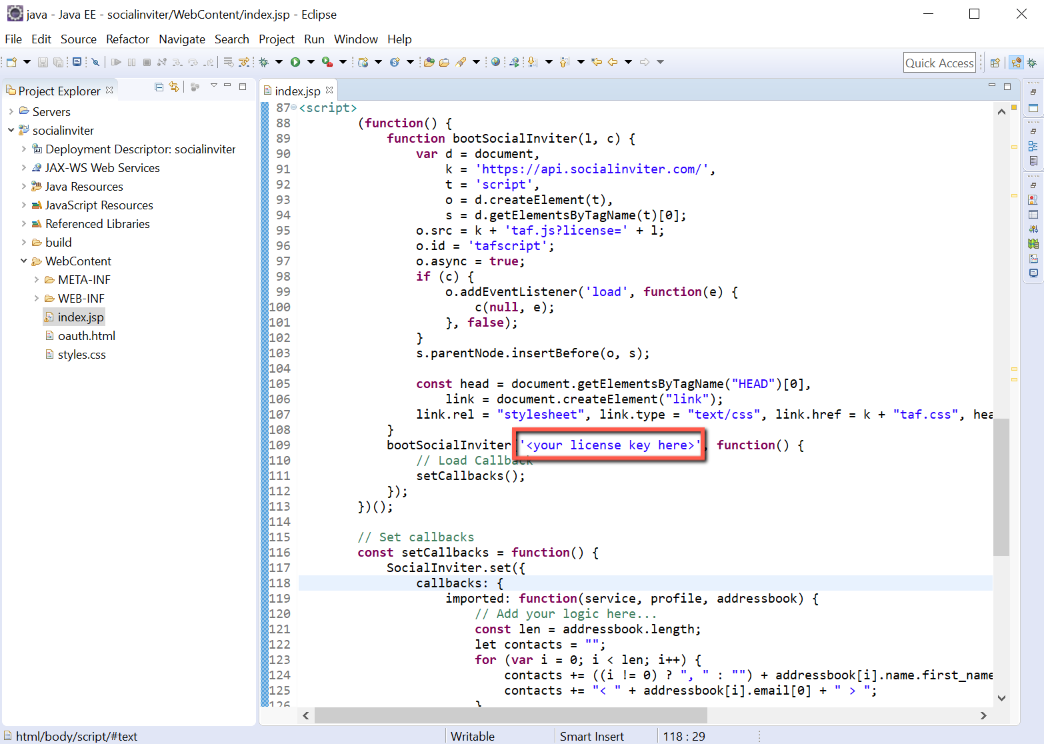Open Project Explorer View Menu triangle

tap(214, 86)
